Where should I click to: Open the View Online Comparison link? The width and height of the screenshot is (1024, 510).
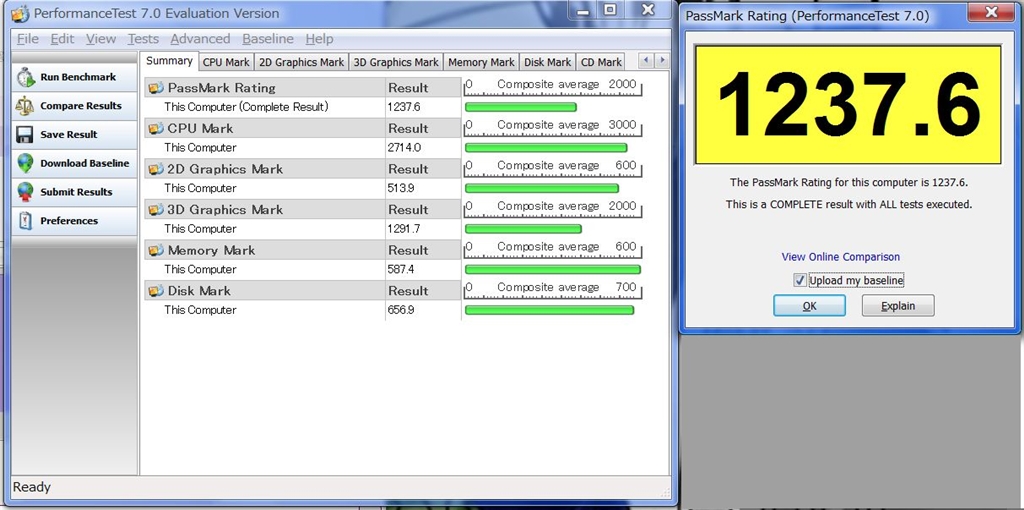tap(840, 257)
